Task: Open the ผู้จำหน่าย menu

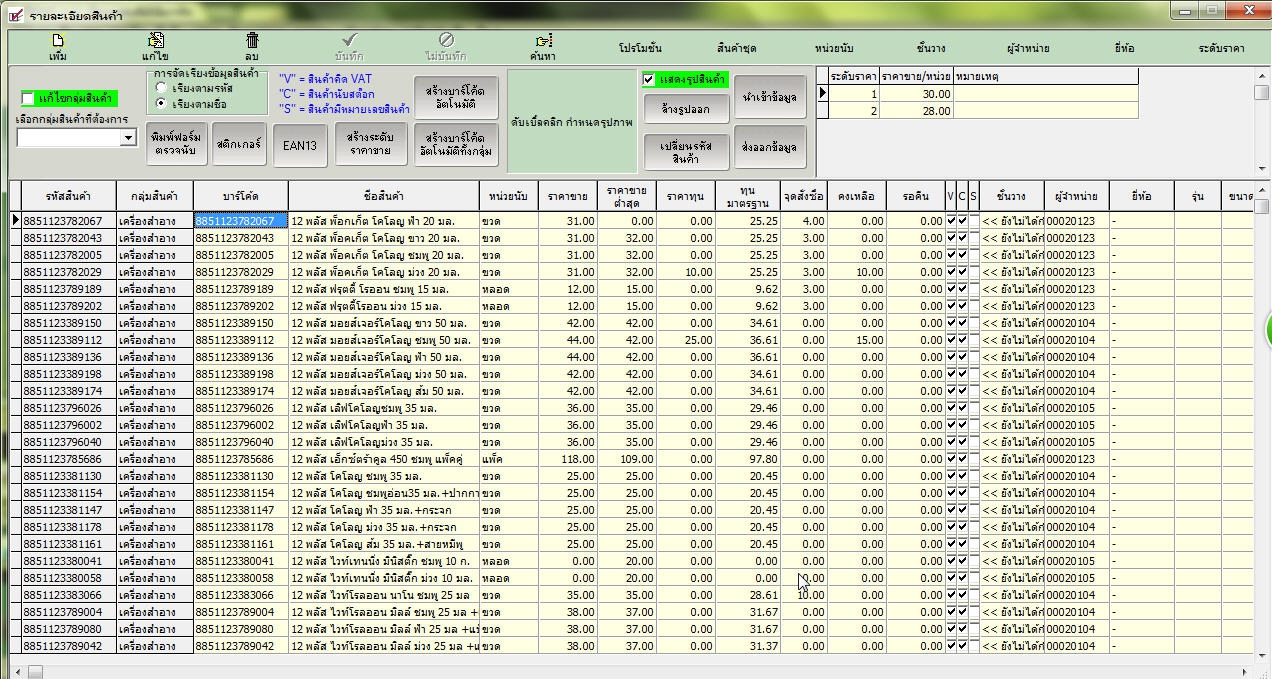Action: [x=1028, y=48]
